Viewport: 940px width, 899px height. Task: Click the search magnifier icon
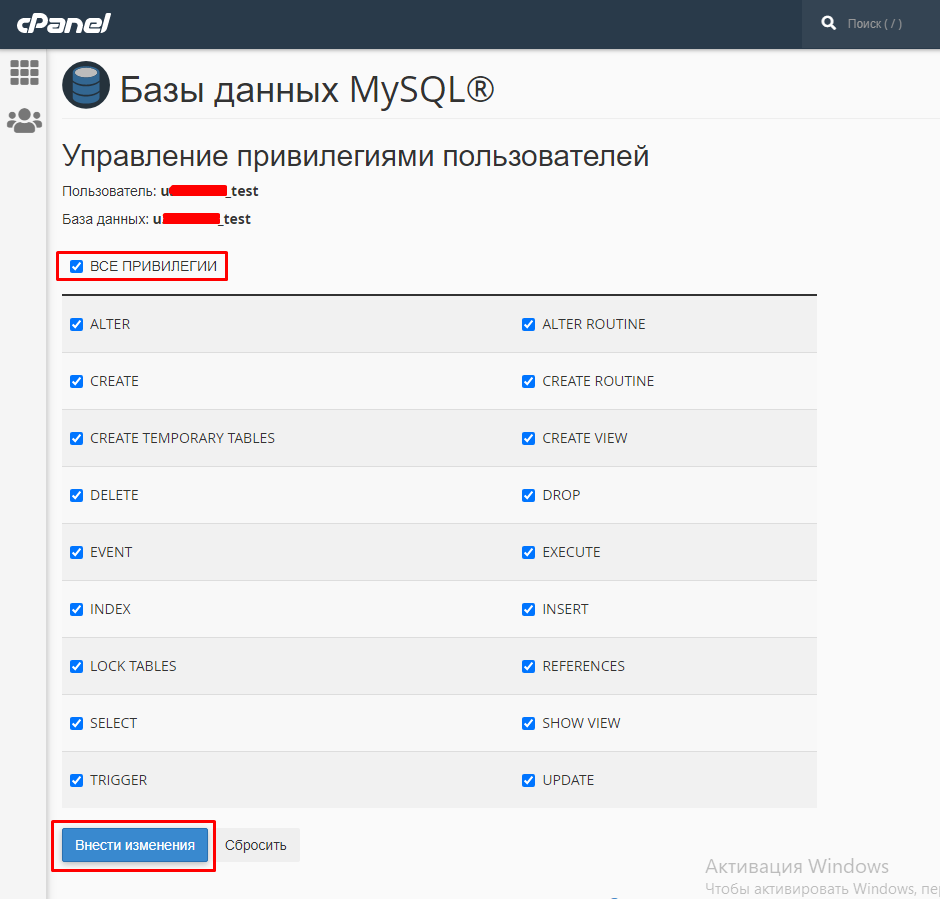point(828,23)
